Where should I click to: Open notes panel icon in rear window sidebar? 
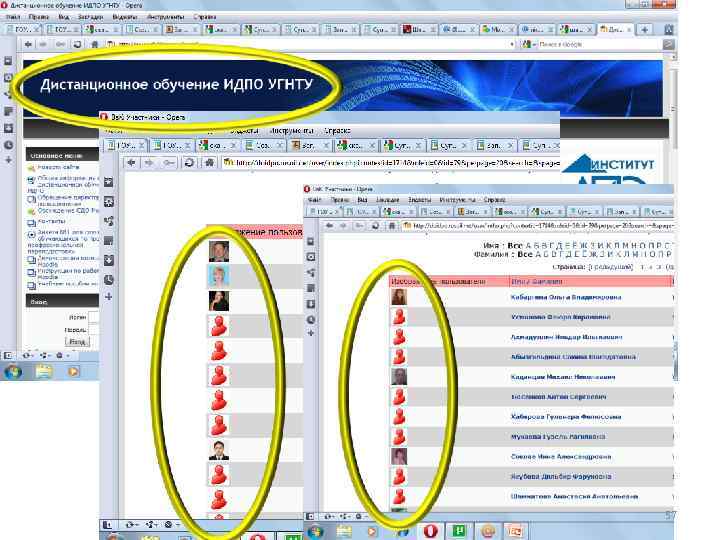click(9, 111)
